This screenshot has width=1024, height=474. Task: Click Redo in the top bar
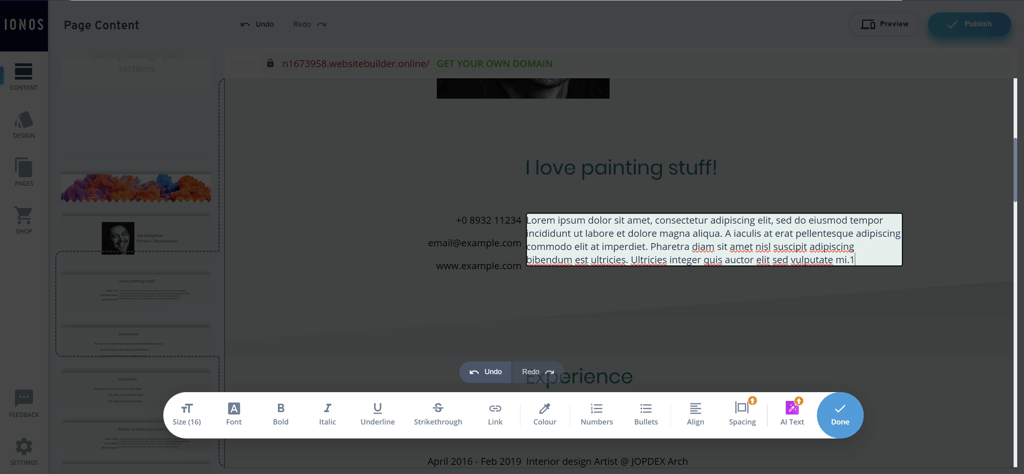click(310, 24)
